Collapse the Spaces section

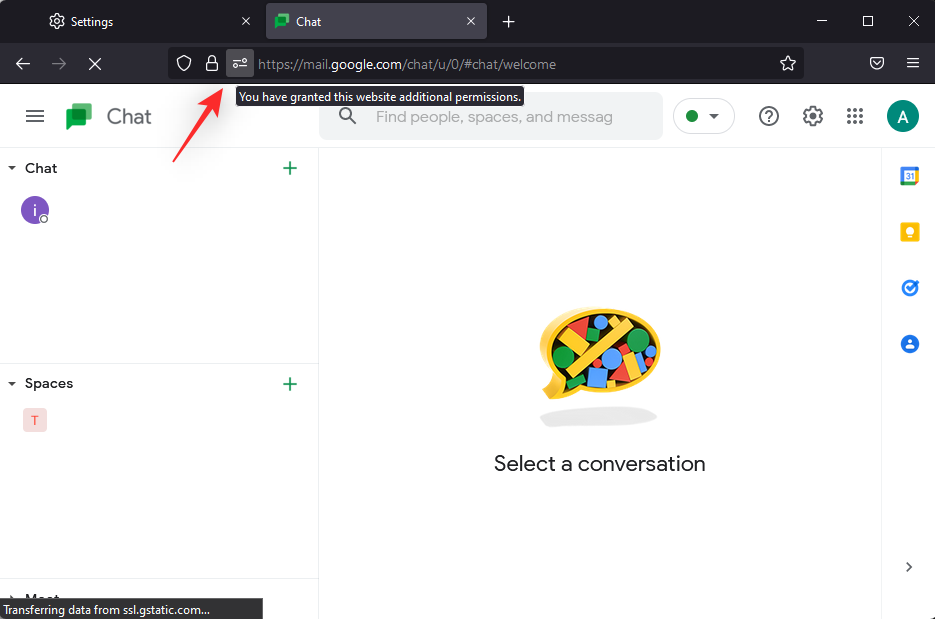(x=12, y=384)
